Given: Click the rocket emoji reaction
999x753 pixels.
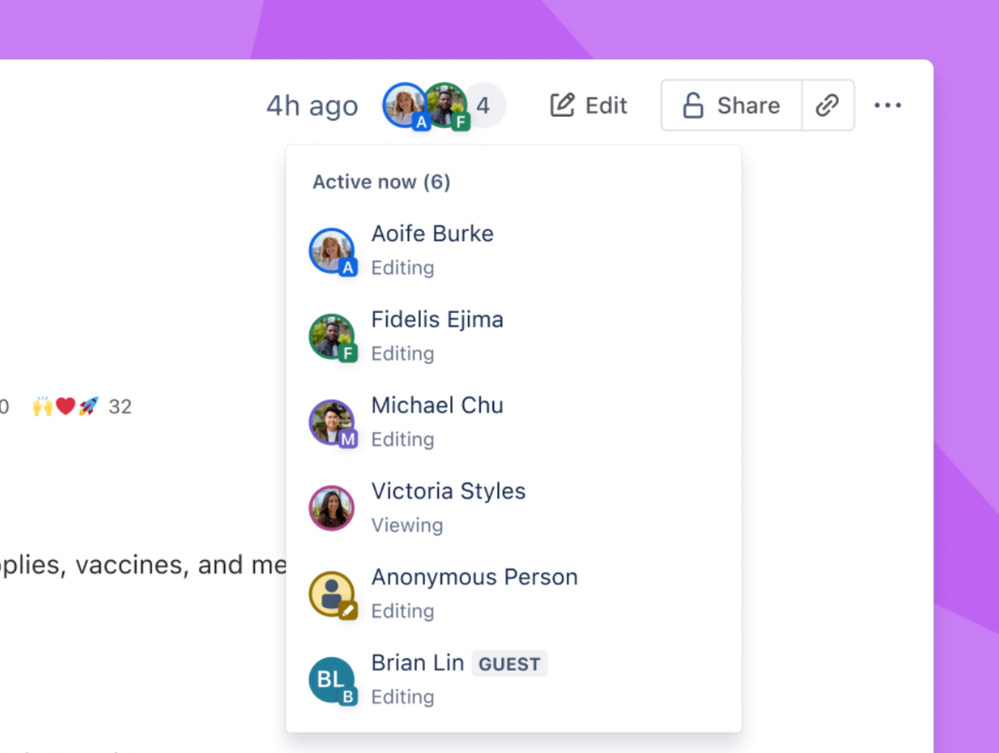Looking at the screenshot, I should pyautogui.click(x=89, y=406).
